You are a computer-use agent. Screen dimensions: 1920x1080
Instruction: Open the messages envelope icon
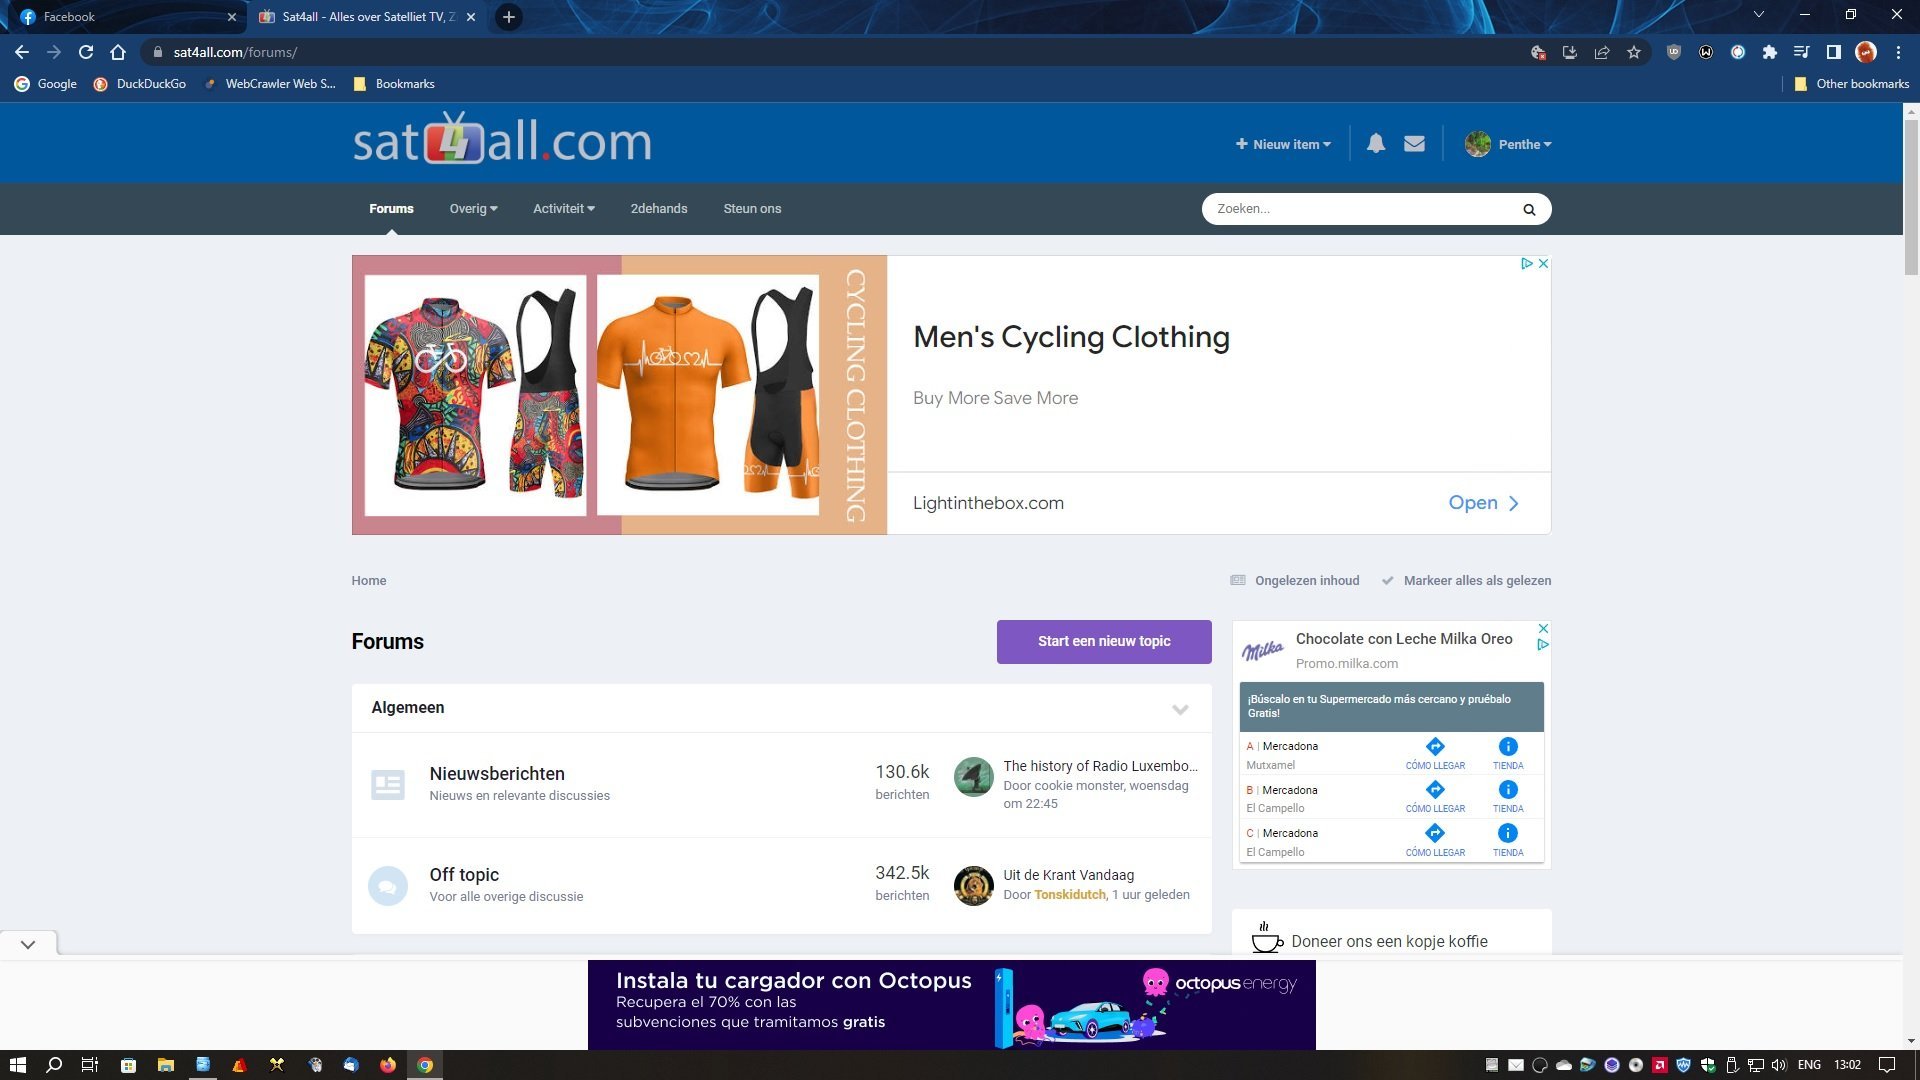pyautogui.click(x=1414, y=144)
